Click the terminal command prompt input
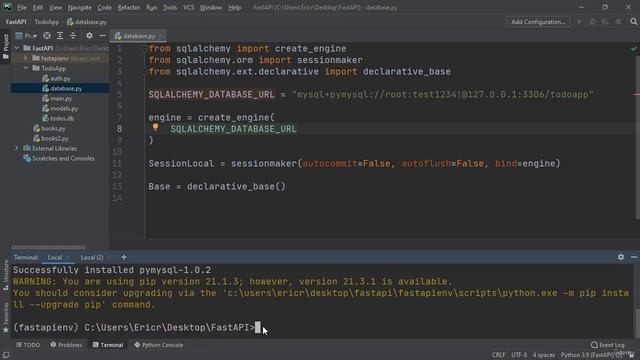Image resolution: width=640 pixels, height=360 pixels. (258, 328)
